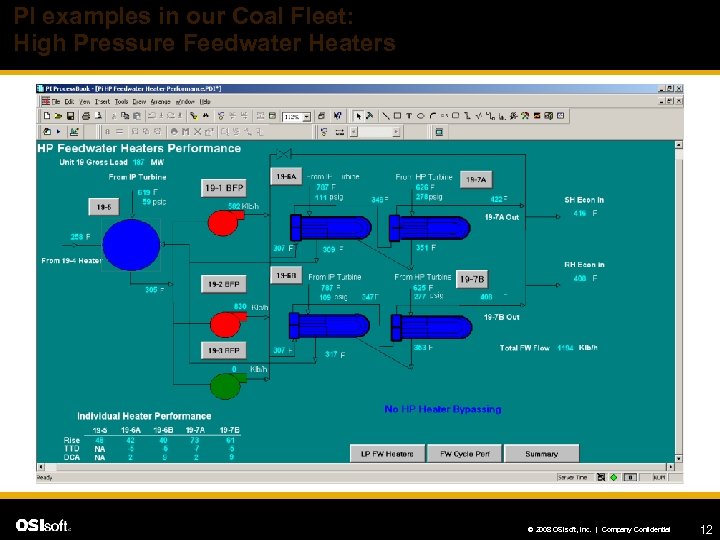The width and height of the screenshot is (720, 540).
Task: Open the Insert menu
Action: click(x=102, y=101)
